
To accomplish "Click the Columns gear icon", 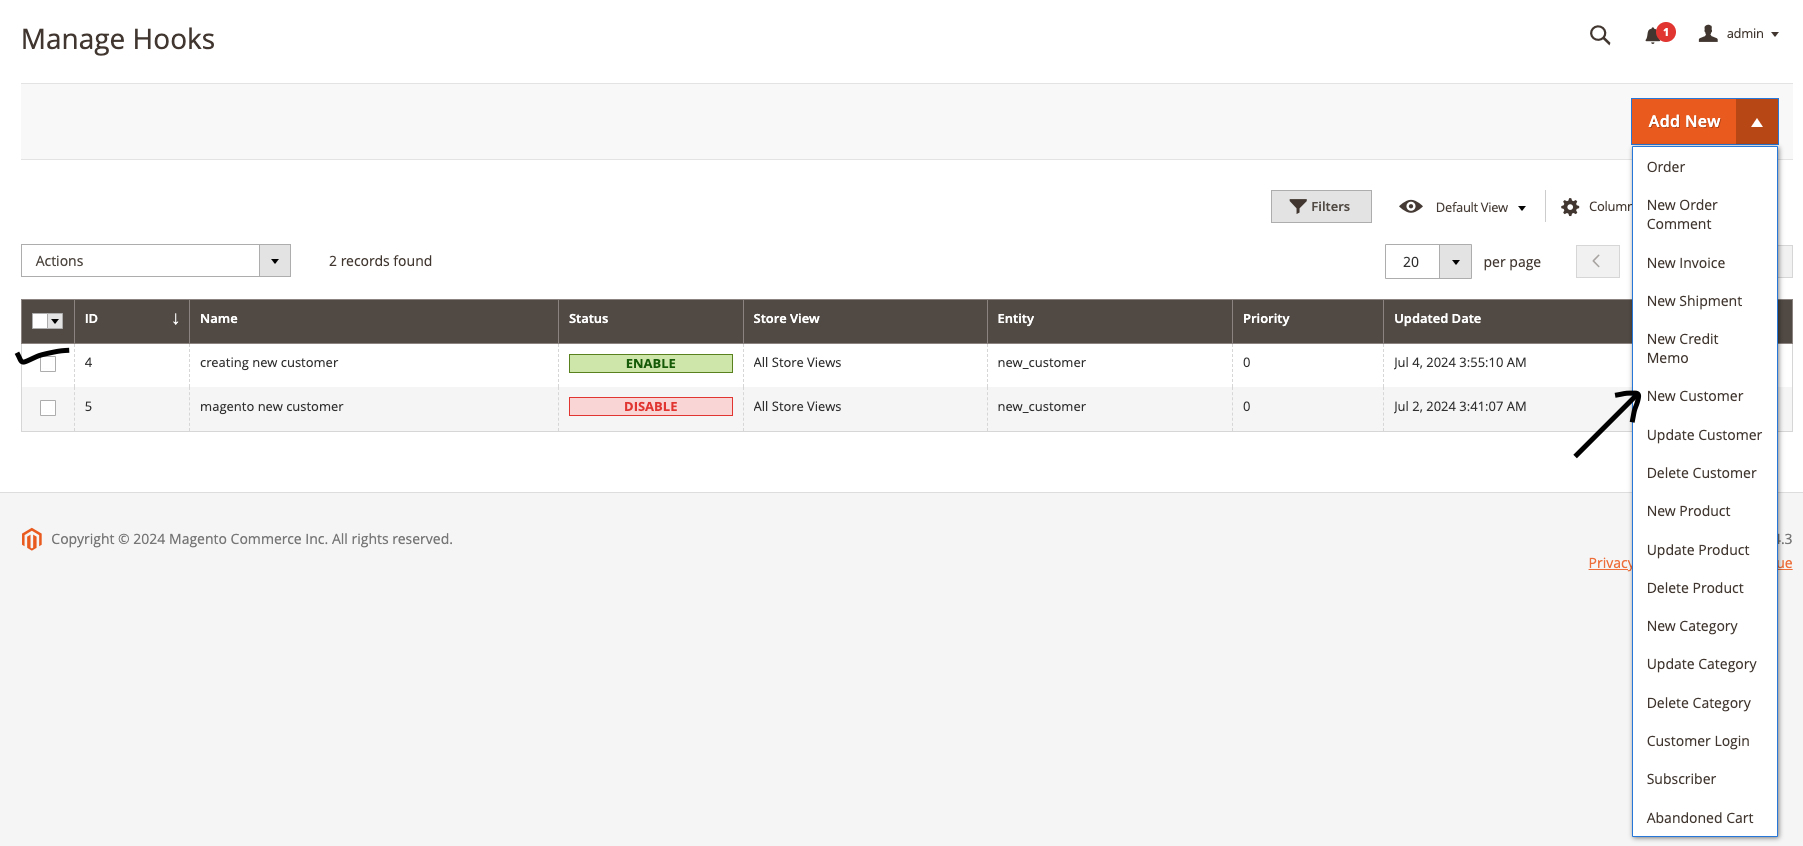I will [x=1570, y=207].
